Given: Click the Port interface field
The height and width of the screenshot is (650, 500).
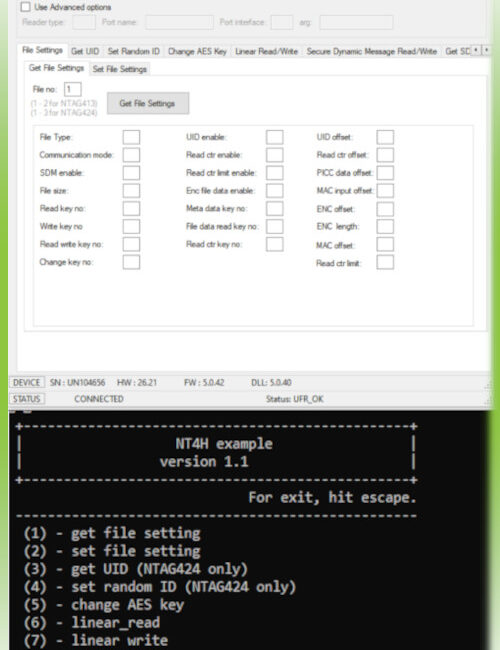Looking at the screenshot, I should coord(282,22).
